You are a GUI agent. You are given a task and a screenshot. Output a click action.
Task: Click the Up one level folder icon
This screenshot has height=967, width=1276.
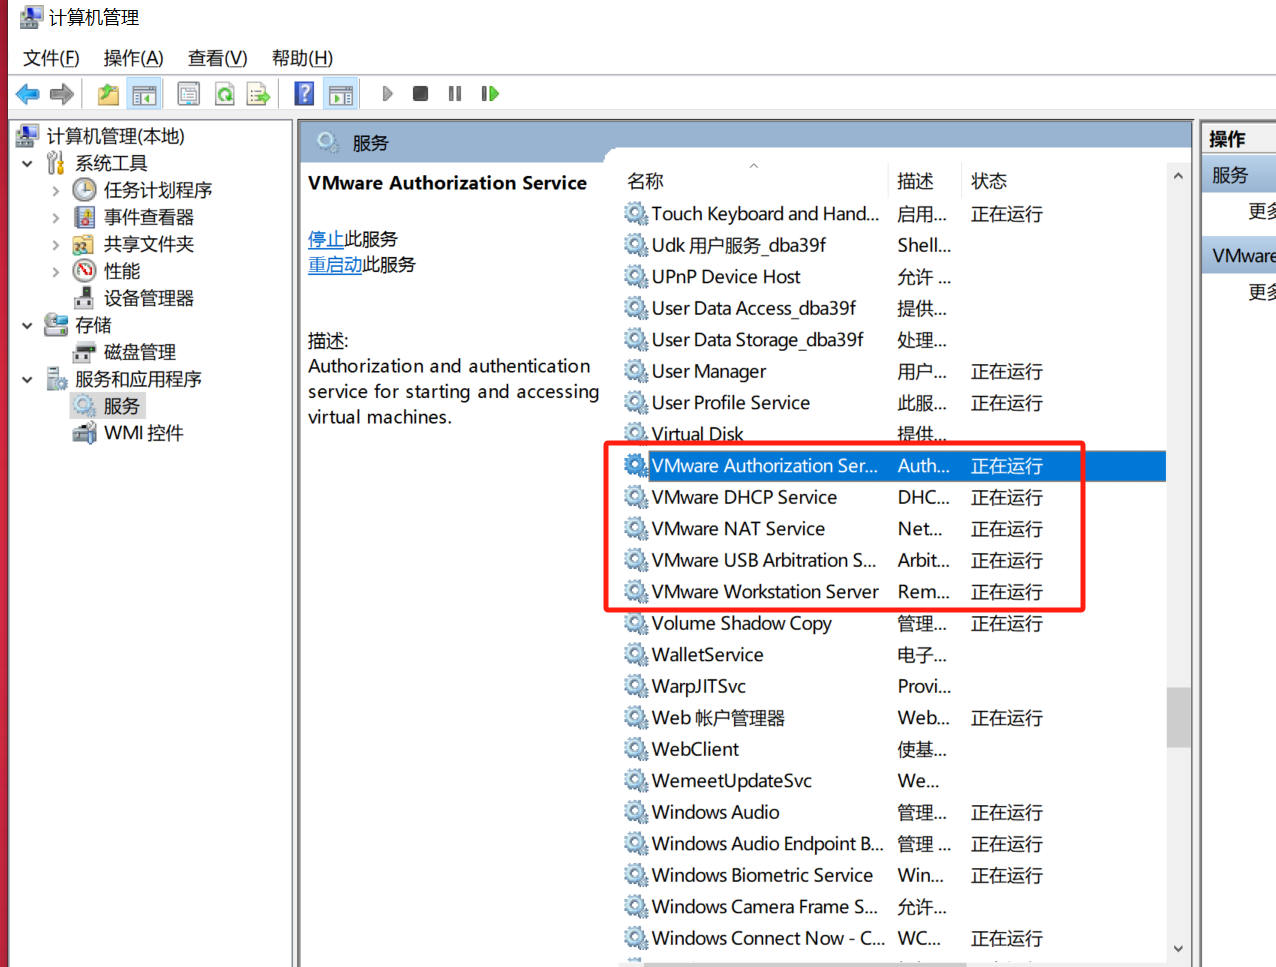point(108,94)
